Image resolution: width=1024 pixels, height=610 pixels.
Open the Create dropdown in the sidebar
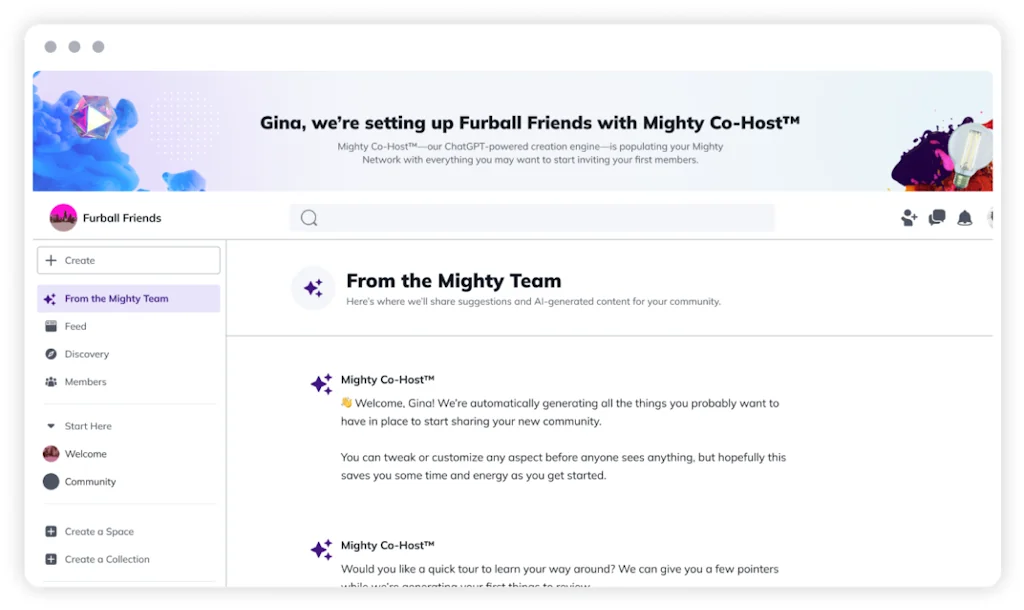[x=128, y=260]
